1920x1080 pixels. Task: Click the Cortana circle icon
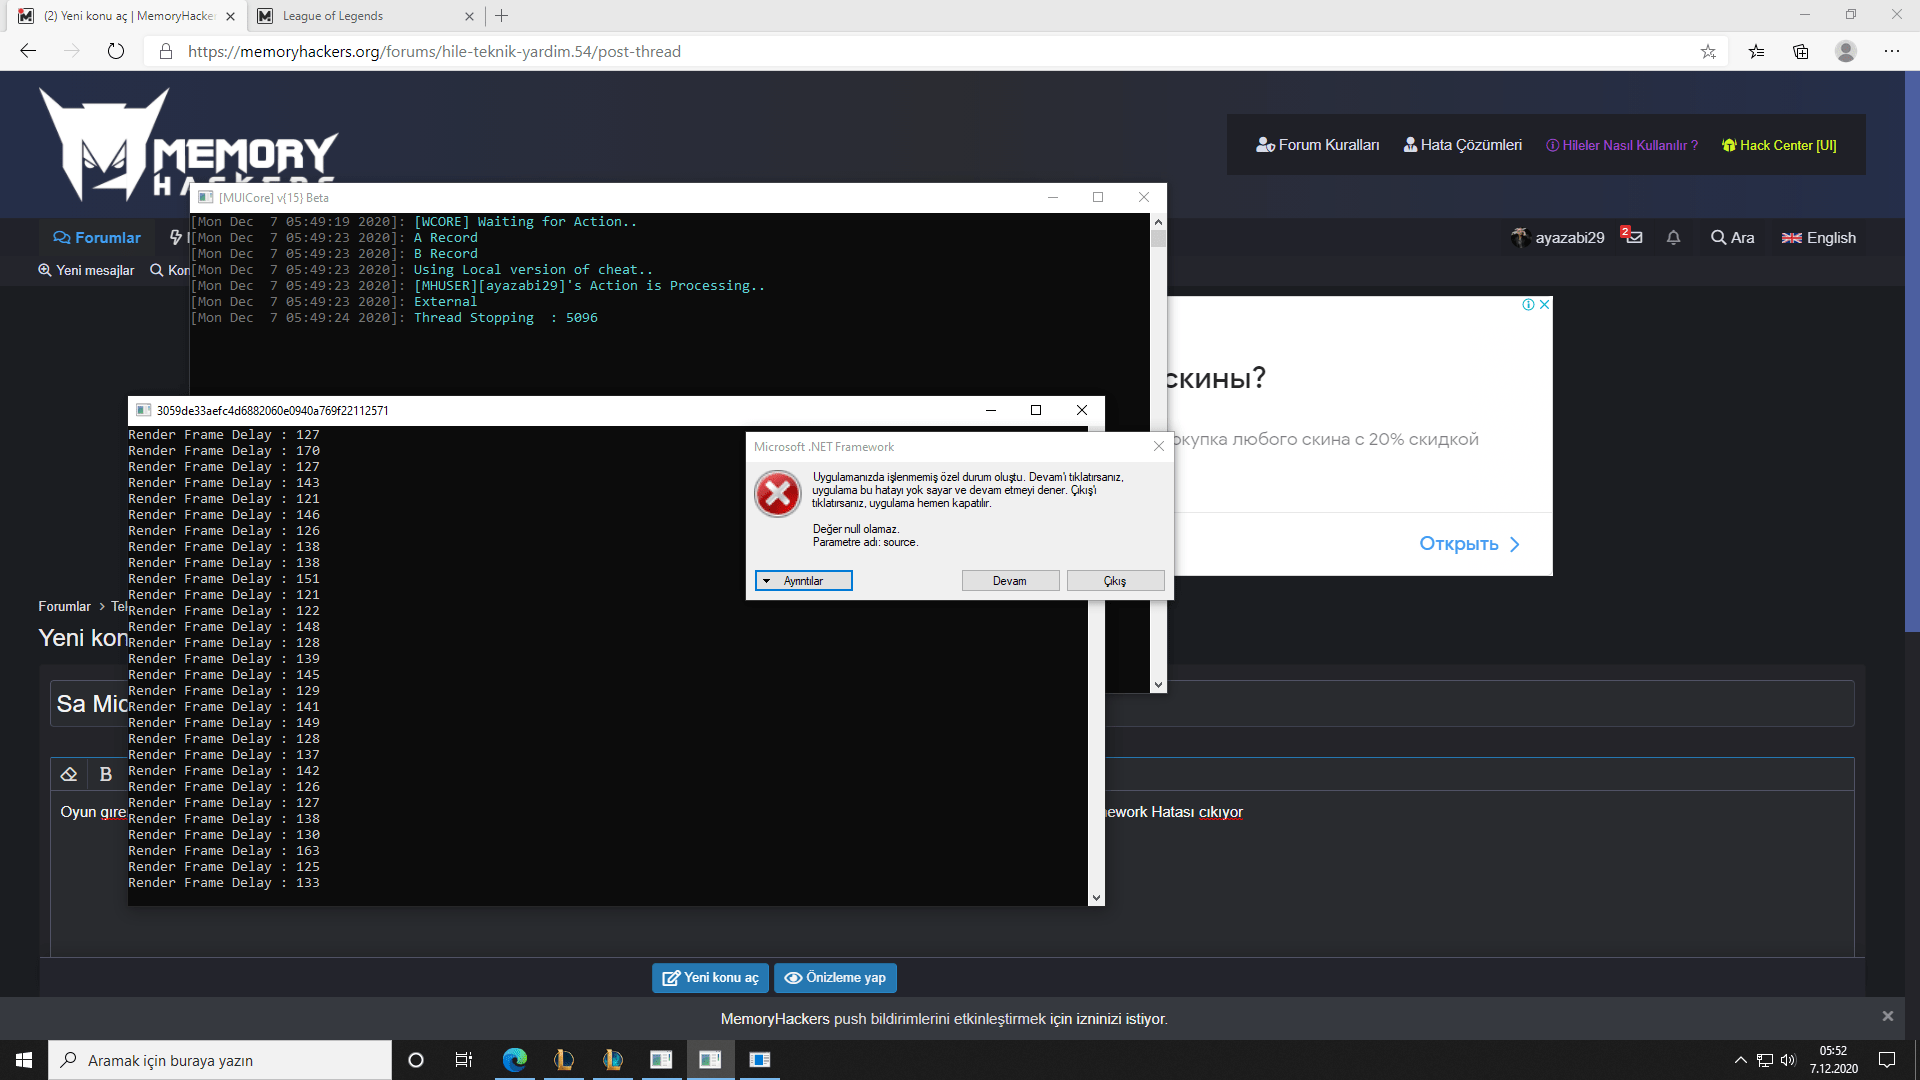[x=416, y=1060]
